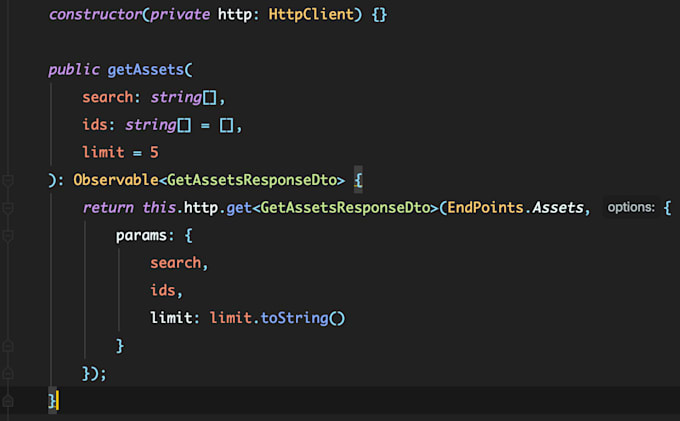Click 'http' parameter name in constructor
The width and height of the screenshot is (680, 421).
(235, 14)
